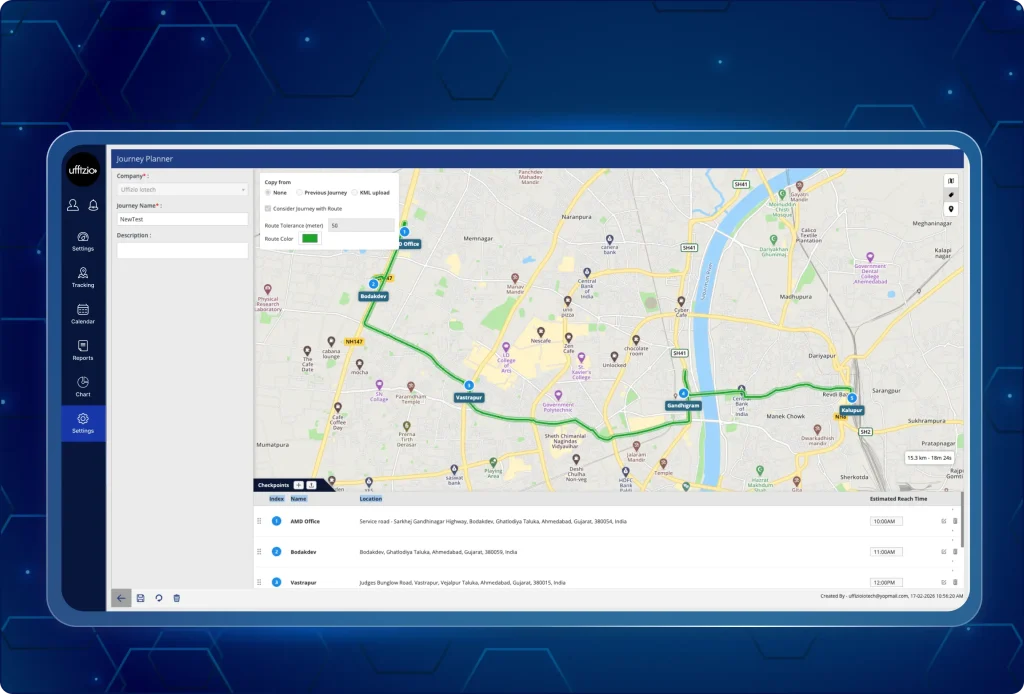Save the journey with the floppy disk icon
The image size is (1024, 694).
tap(140, 597)
